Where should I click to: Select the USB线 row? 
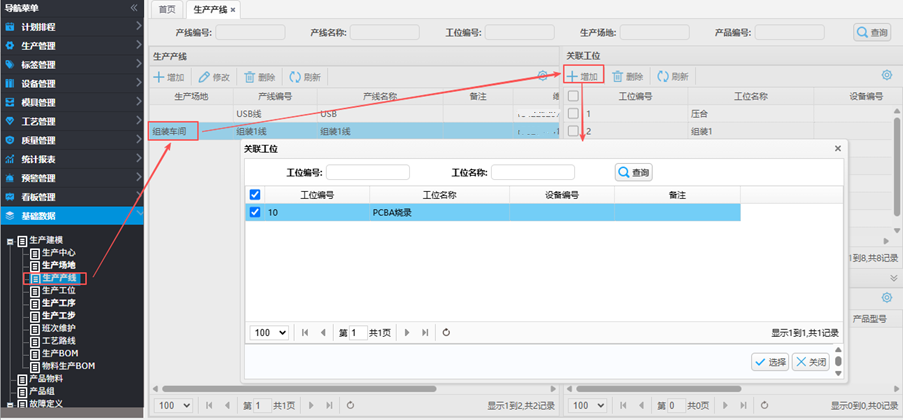coord(354,113)
